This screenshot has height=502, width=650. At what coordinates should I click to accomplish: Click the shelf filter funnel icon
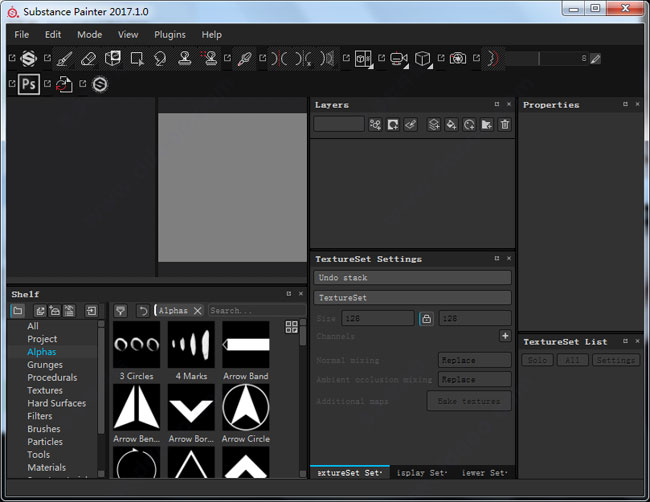(120, 311)
